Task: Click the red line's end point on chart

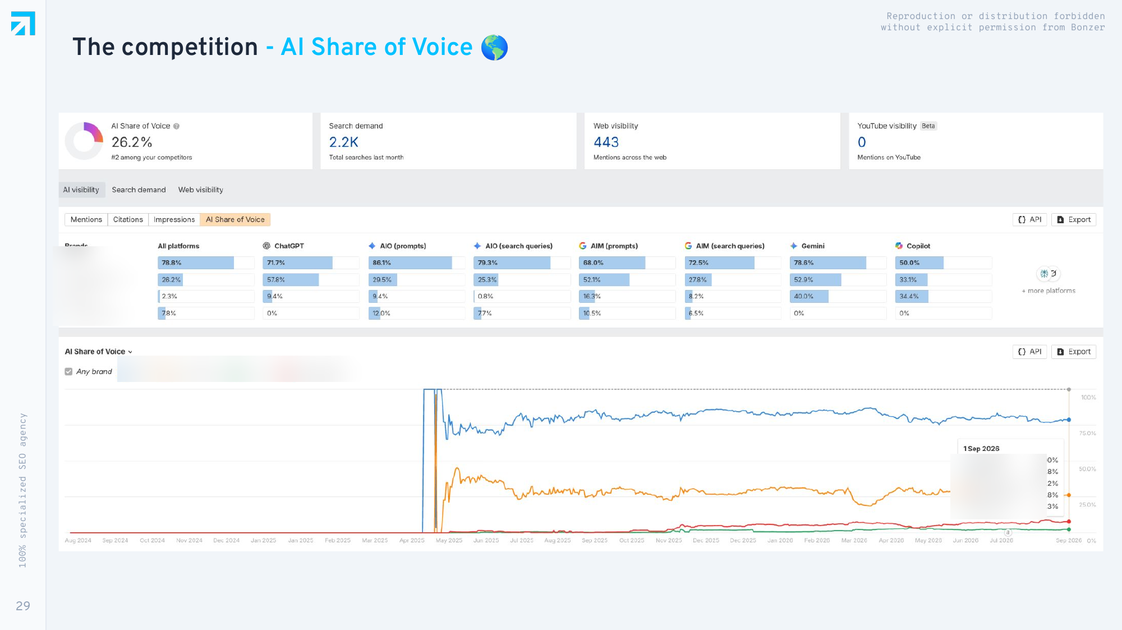Action: pyautogui.click(x=1069, y=521)
